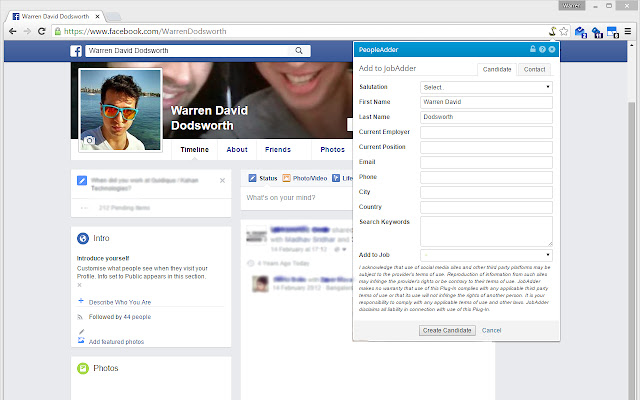Close the PeopleAdder panel

coord(552,49)
